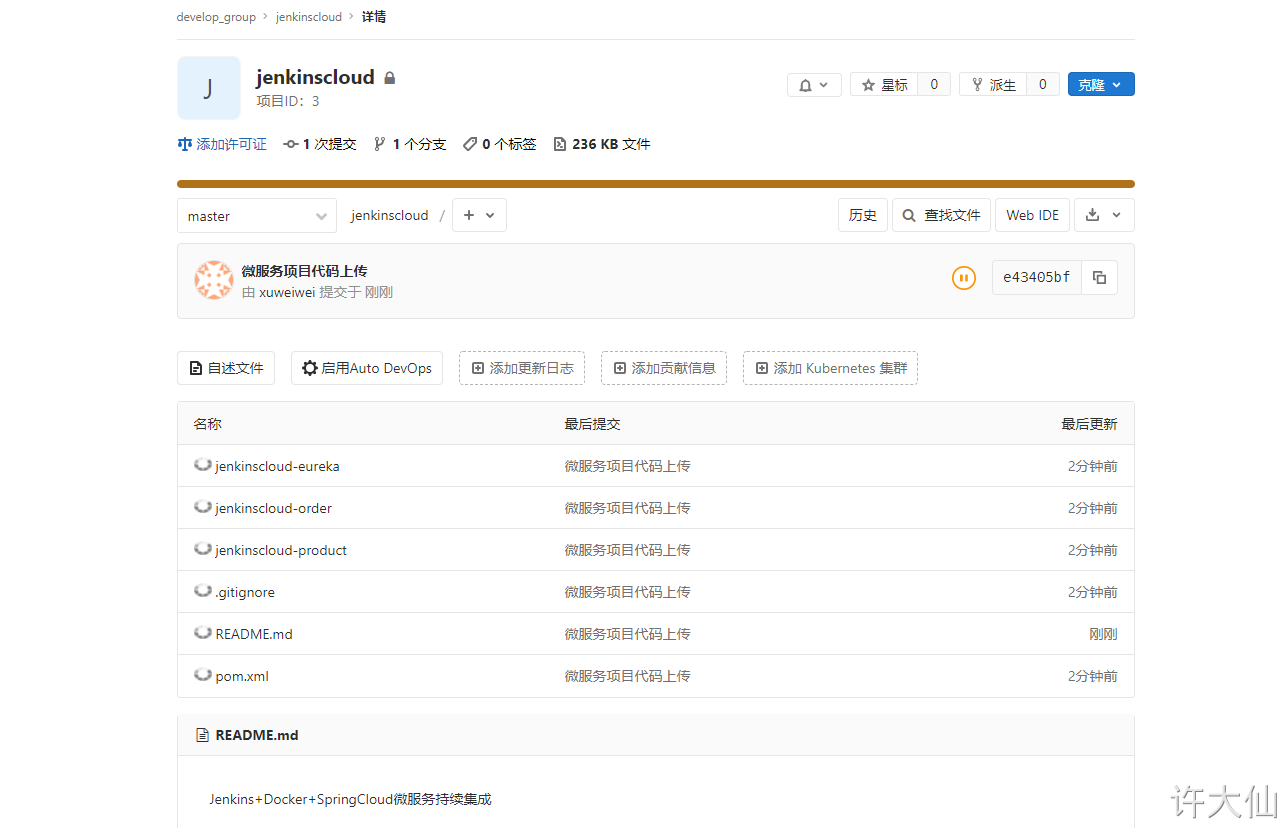Open the 0 个标签 tags link
Screen dimensions: 1286x828
click(x=499, y=144)
